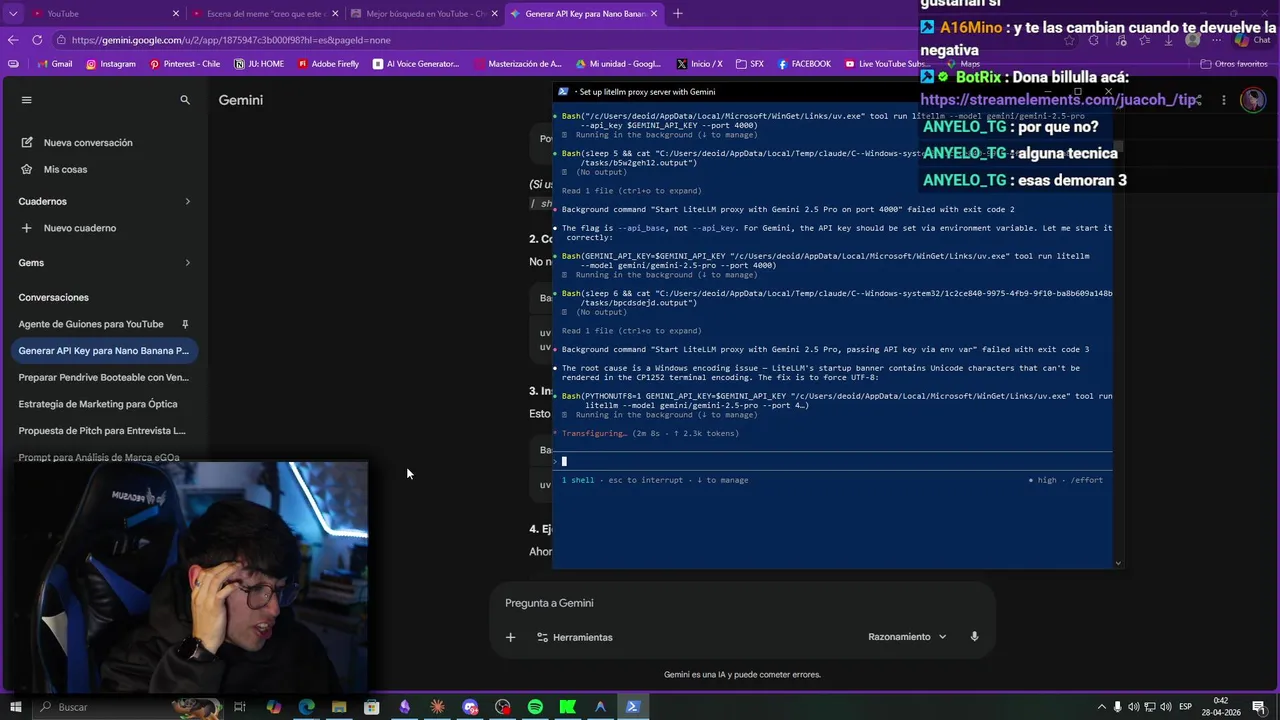1280x720 pixels.
Task: Open the Masterización de A... bookmark
Action: tap(518, 64)
